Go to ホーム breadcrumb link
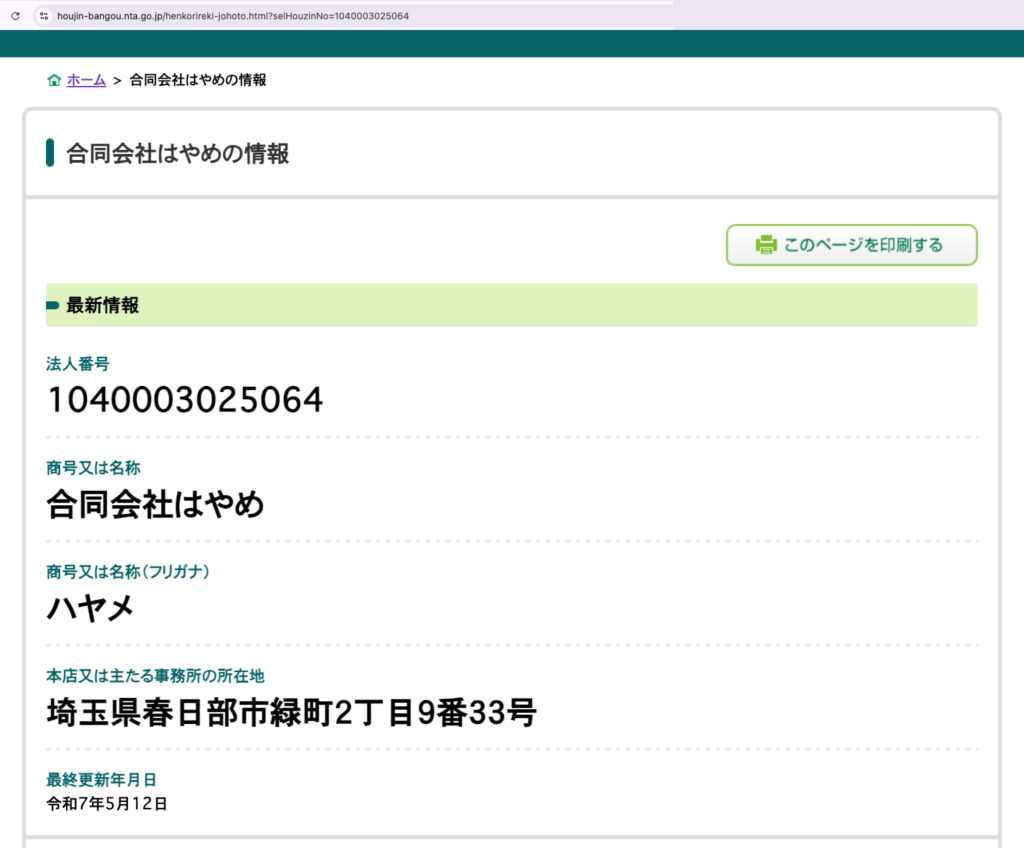The image size is (1024, 848). (86, 80)
